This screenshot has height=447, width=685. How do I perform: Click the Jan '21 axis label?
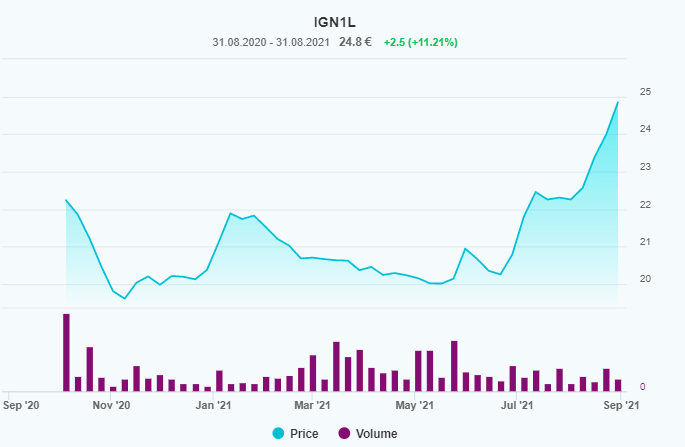point(213,405)
